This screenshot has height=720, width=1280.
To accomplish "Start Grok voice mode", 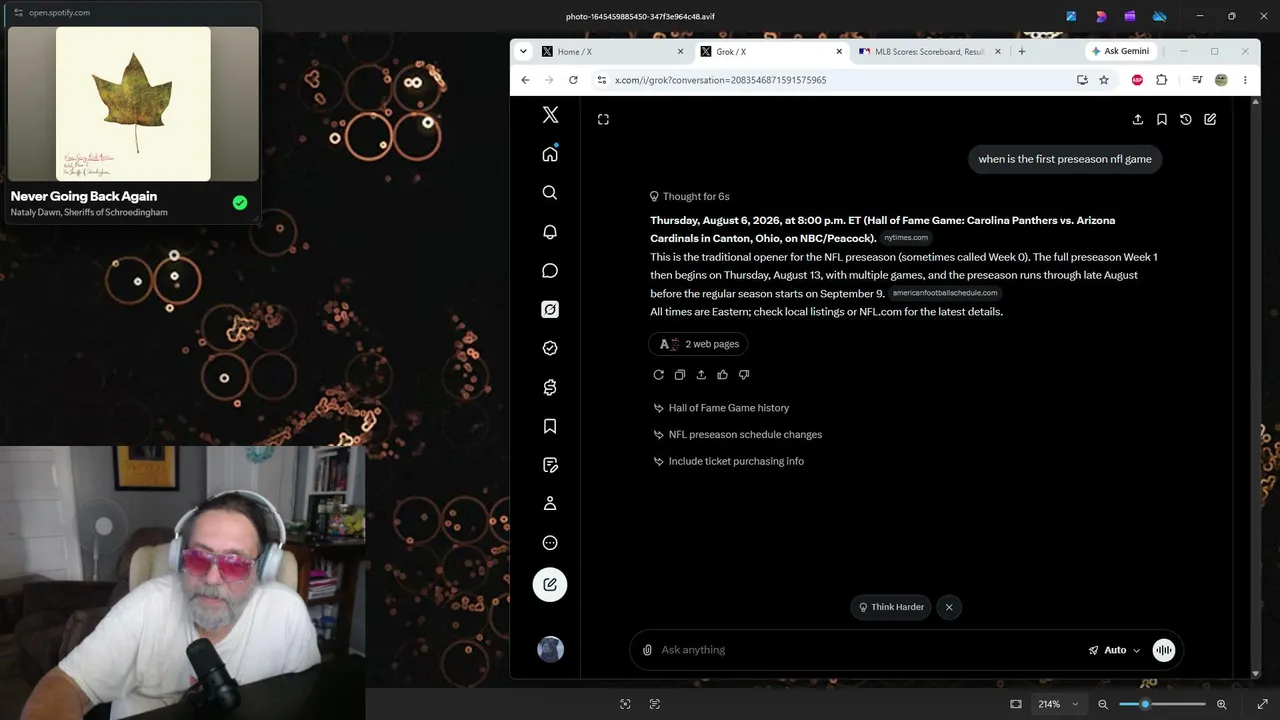I will tap(1164, 650).
